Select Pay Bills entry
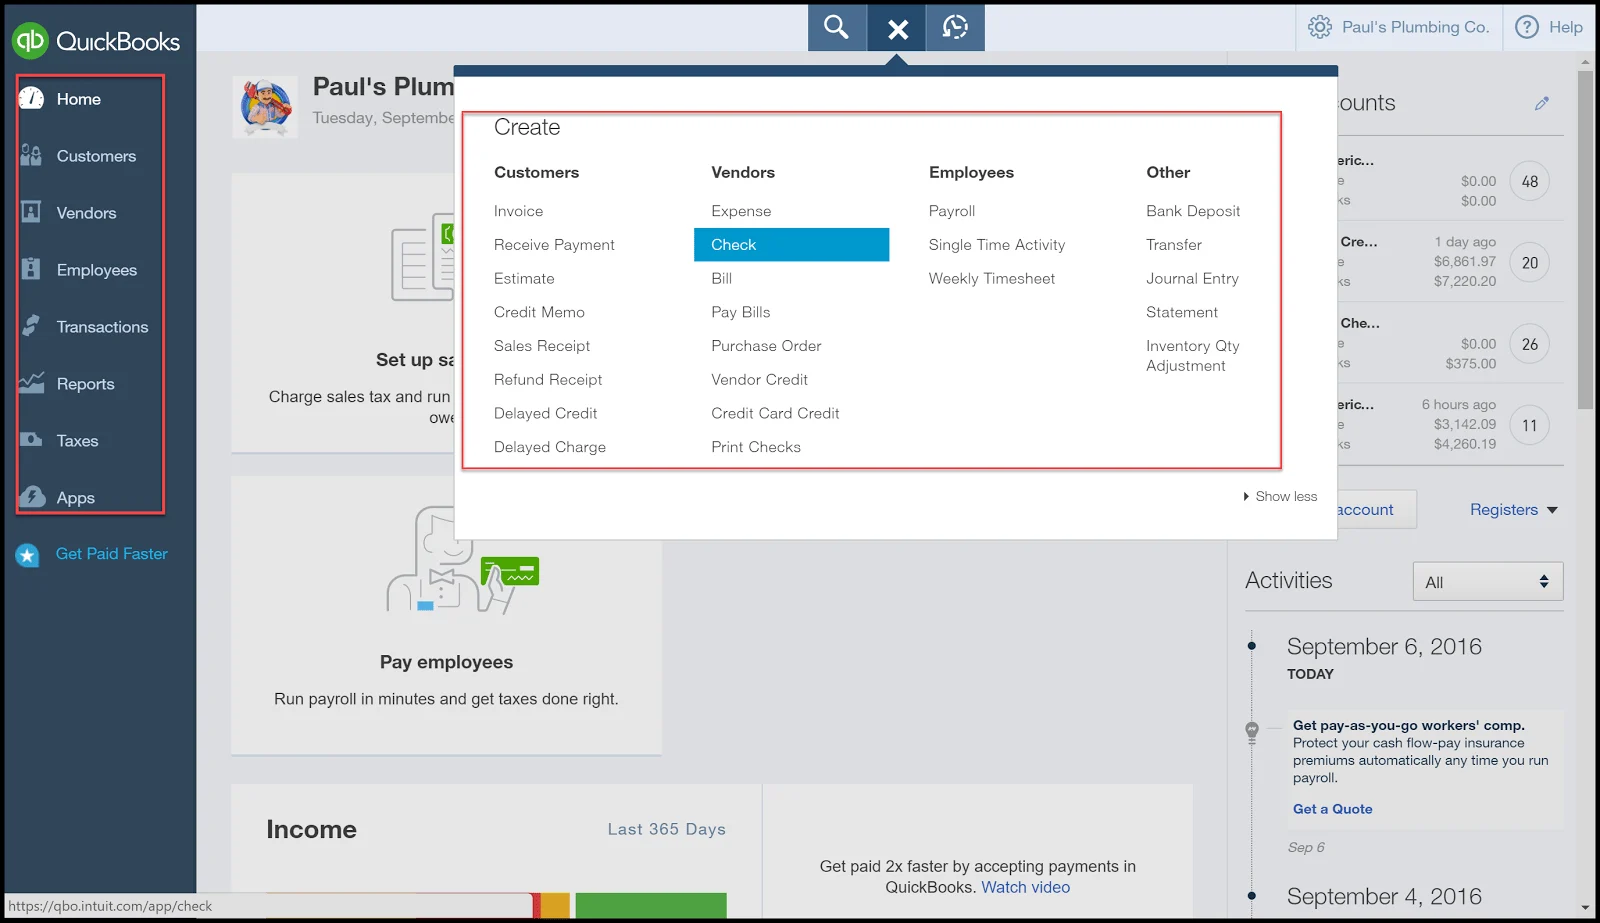 [x=741, y=312]
